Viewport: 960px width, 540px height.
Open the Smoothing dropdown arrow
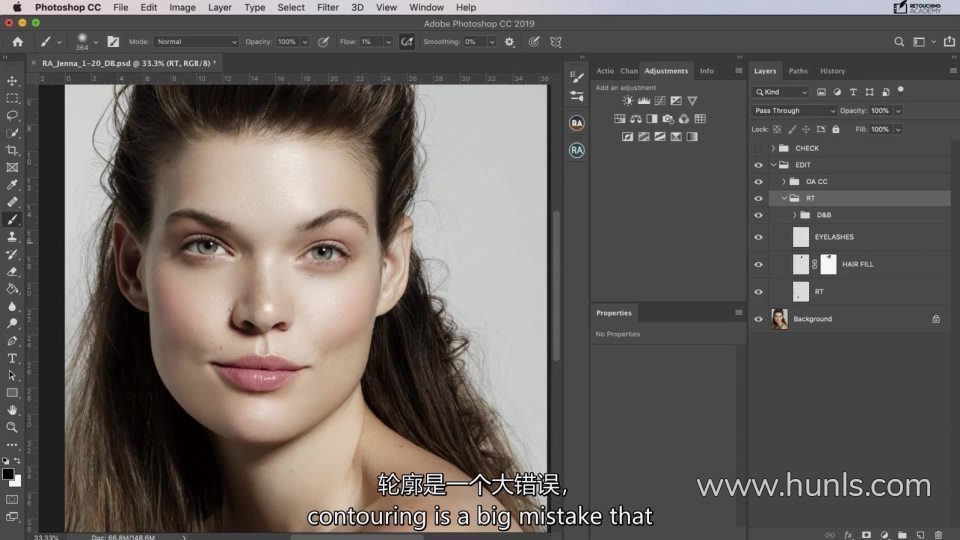pos(492,42)
